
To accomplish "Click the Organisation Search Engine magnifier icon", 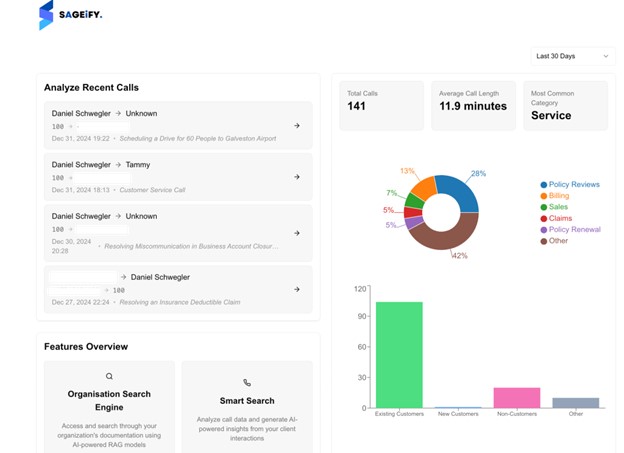I will [x=109, y=377].
